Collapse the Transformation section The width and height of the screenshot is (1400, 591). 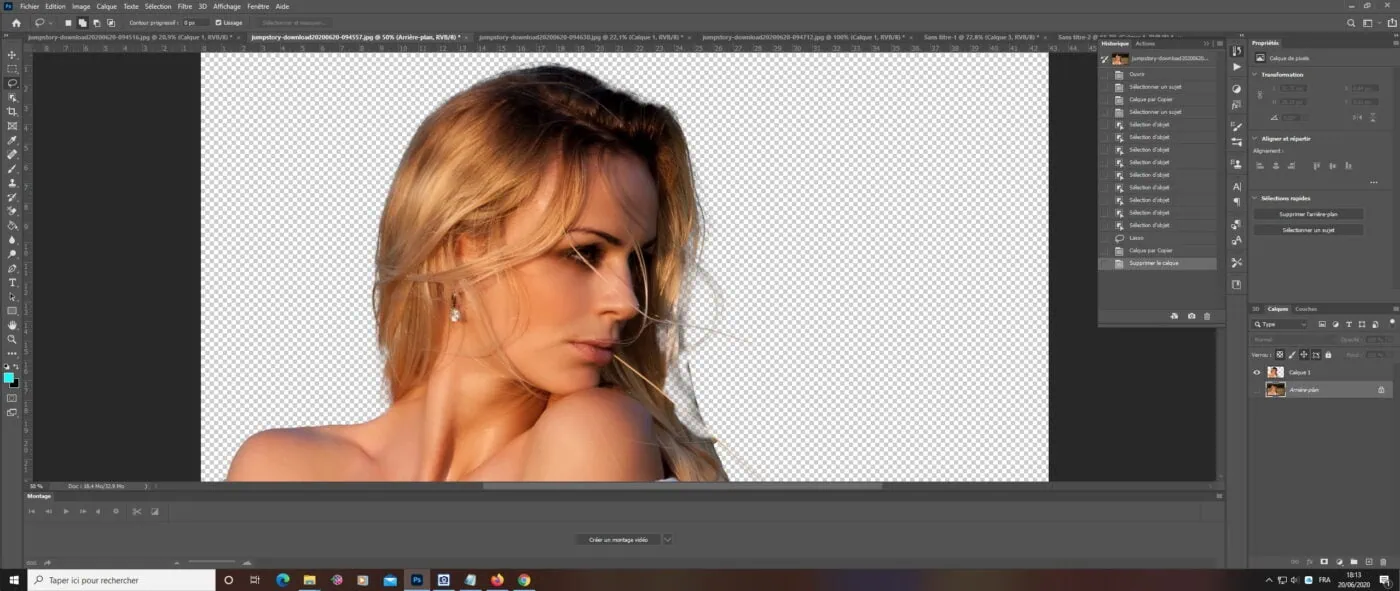tap(1255, 75)
